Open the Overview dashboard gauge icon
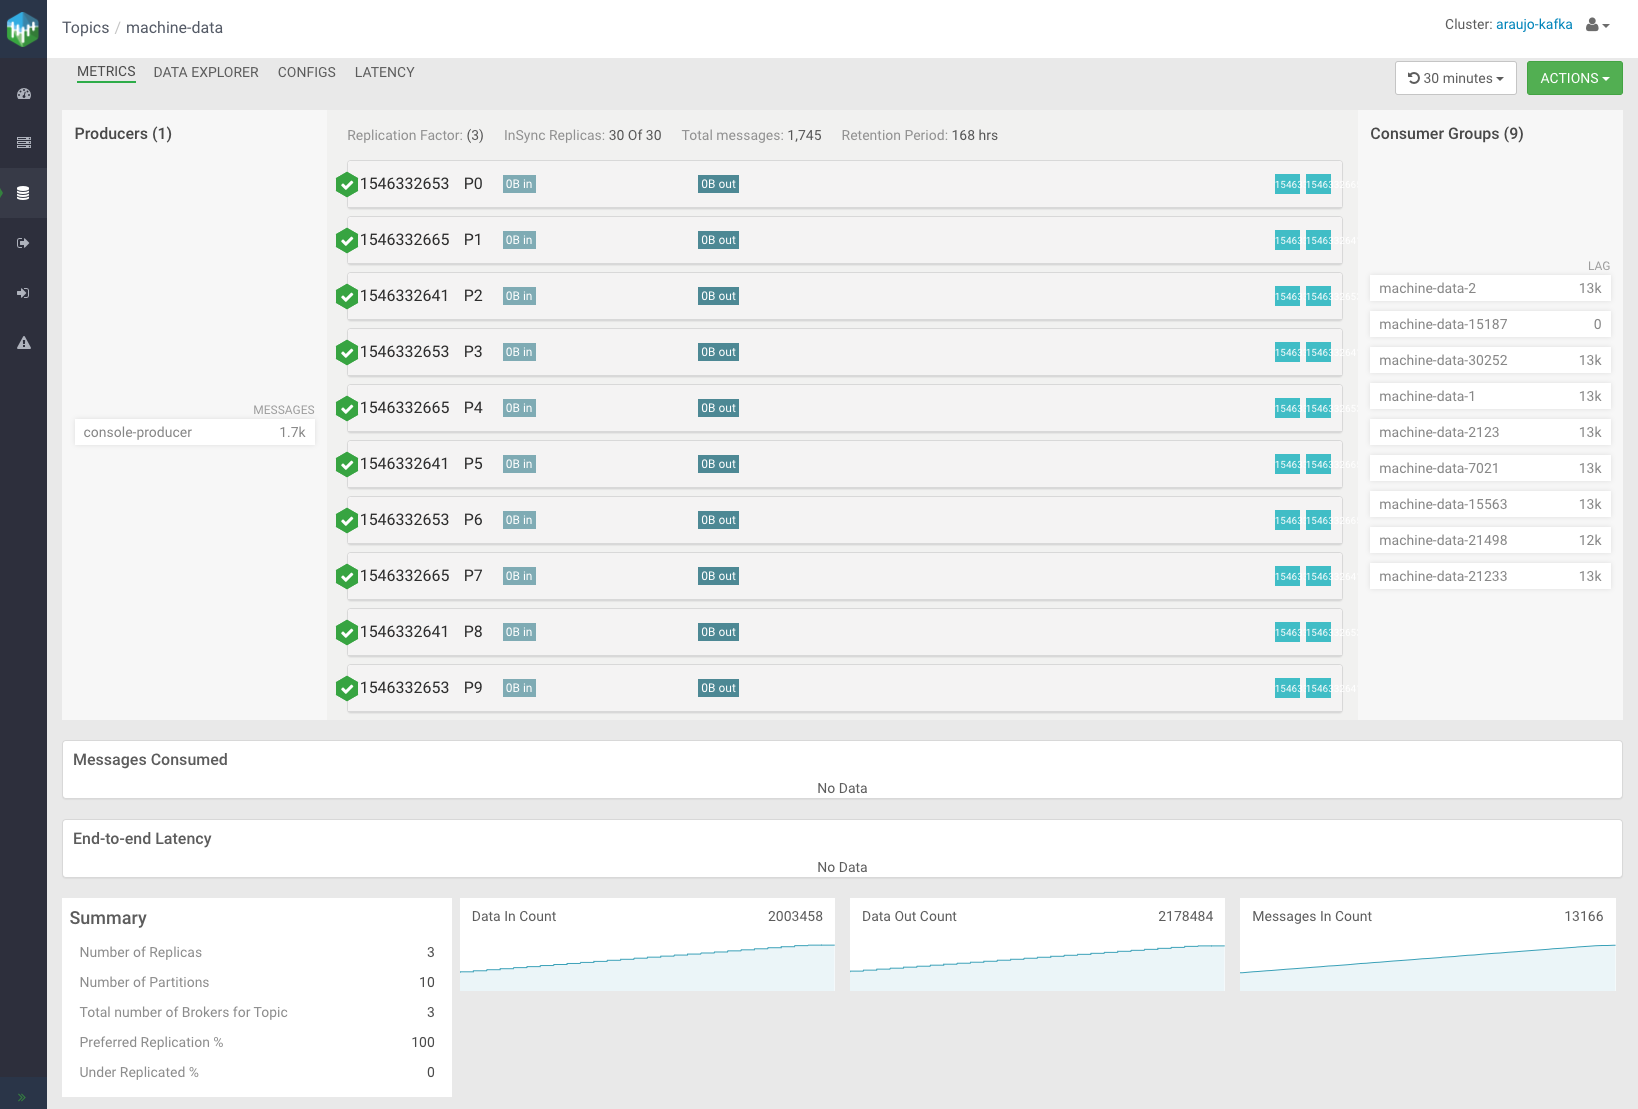Image resolution: width=1638 pixels, height=1109 pixels. [23, 94]
